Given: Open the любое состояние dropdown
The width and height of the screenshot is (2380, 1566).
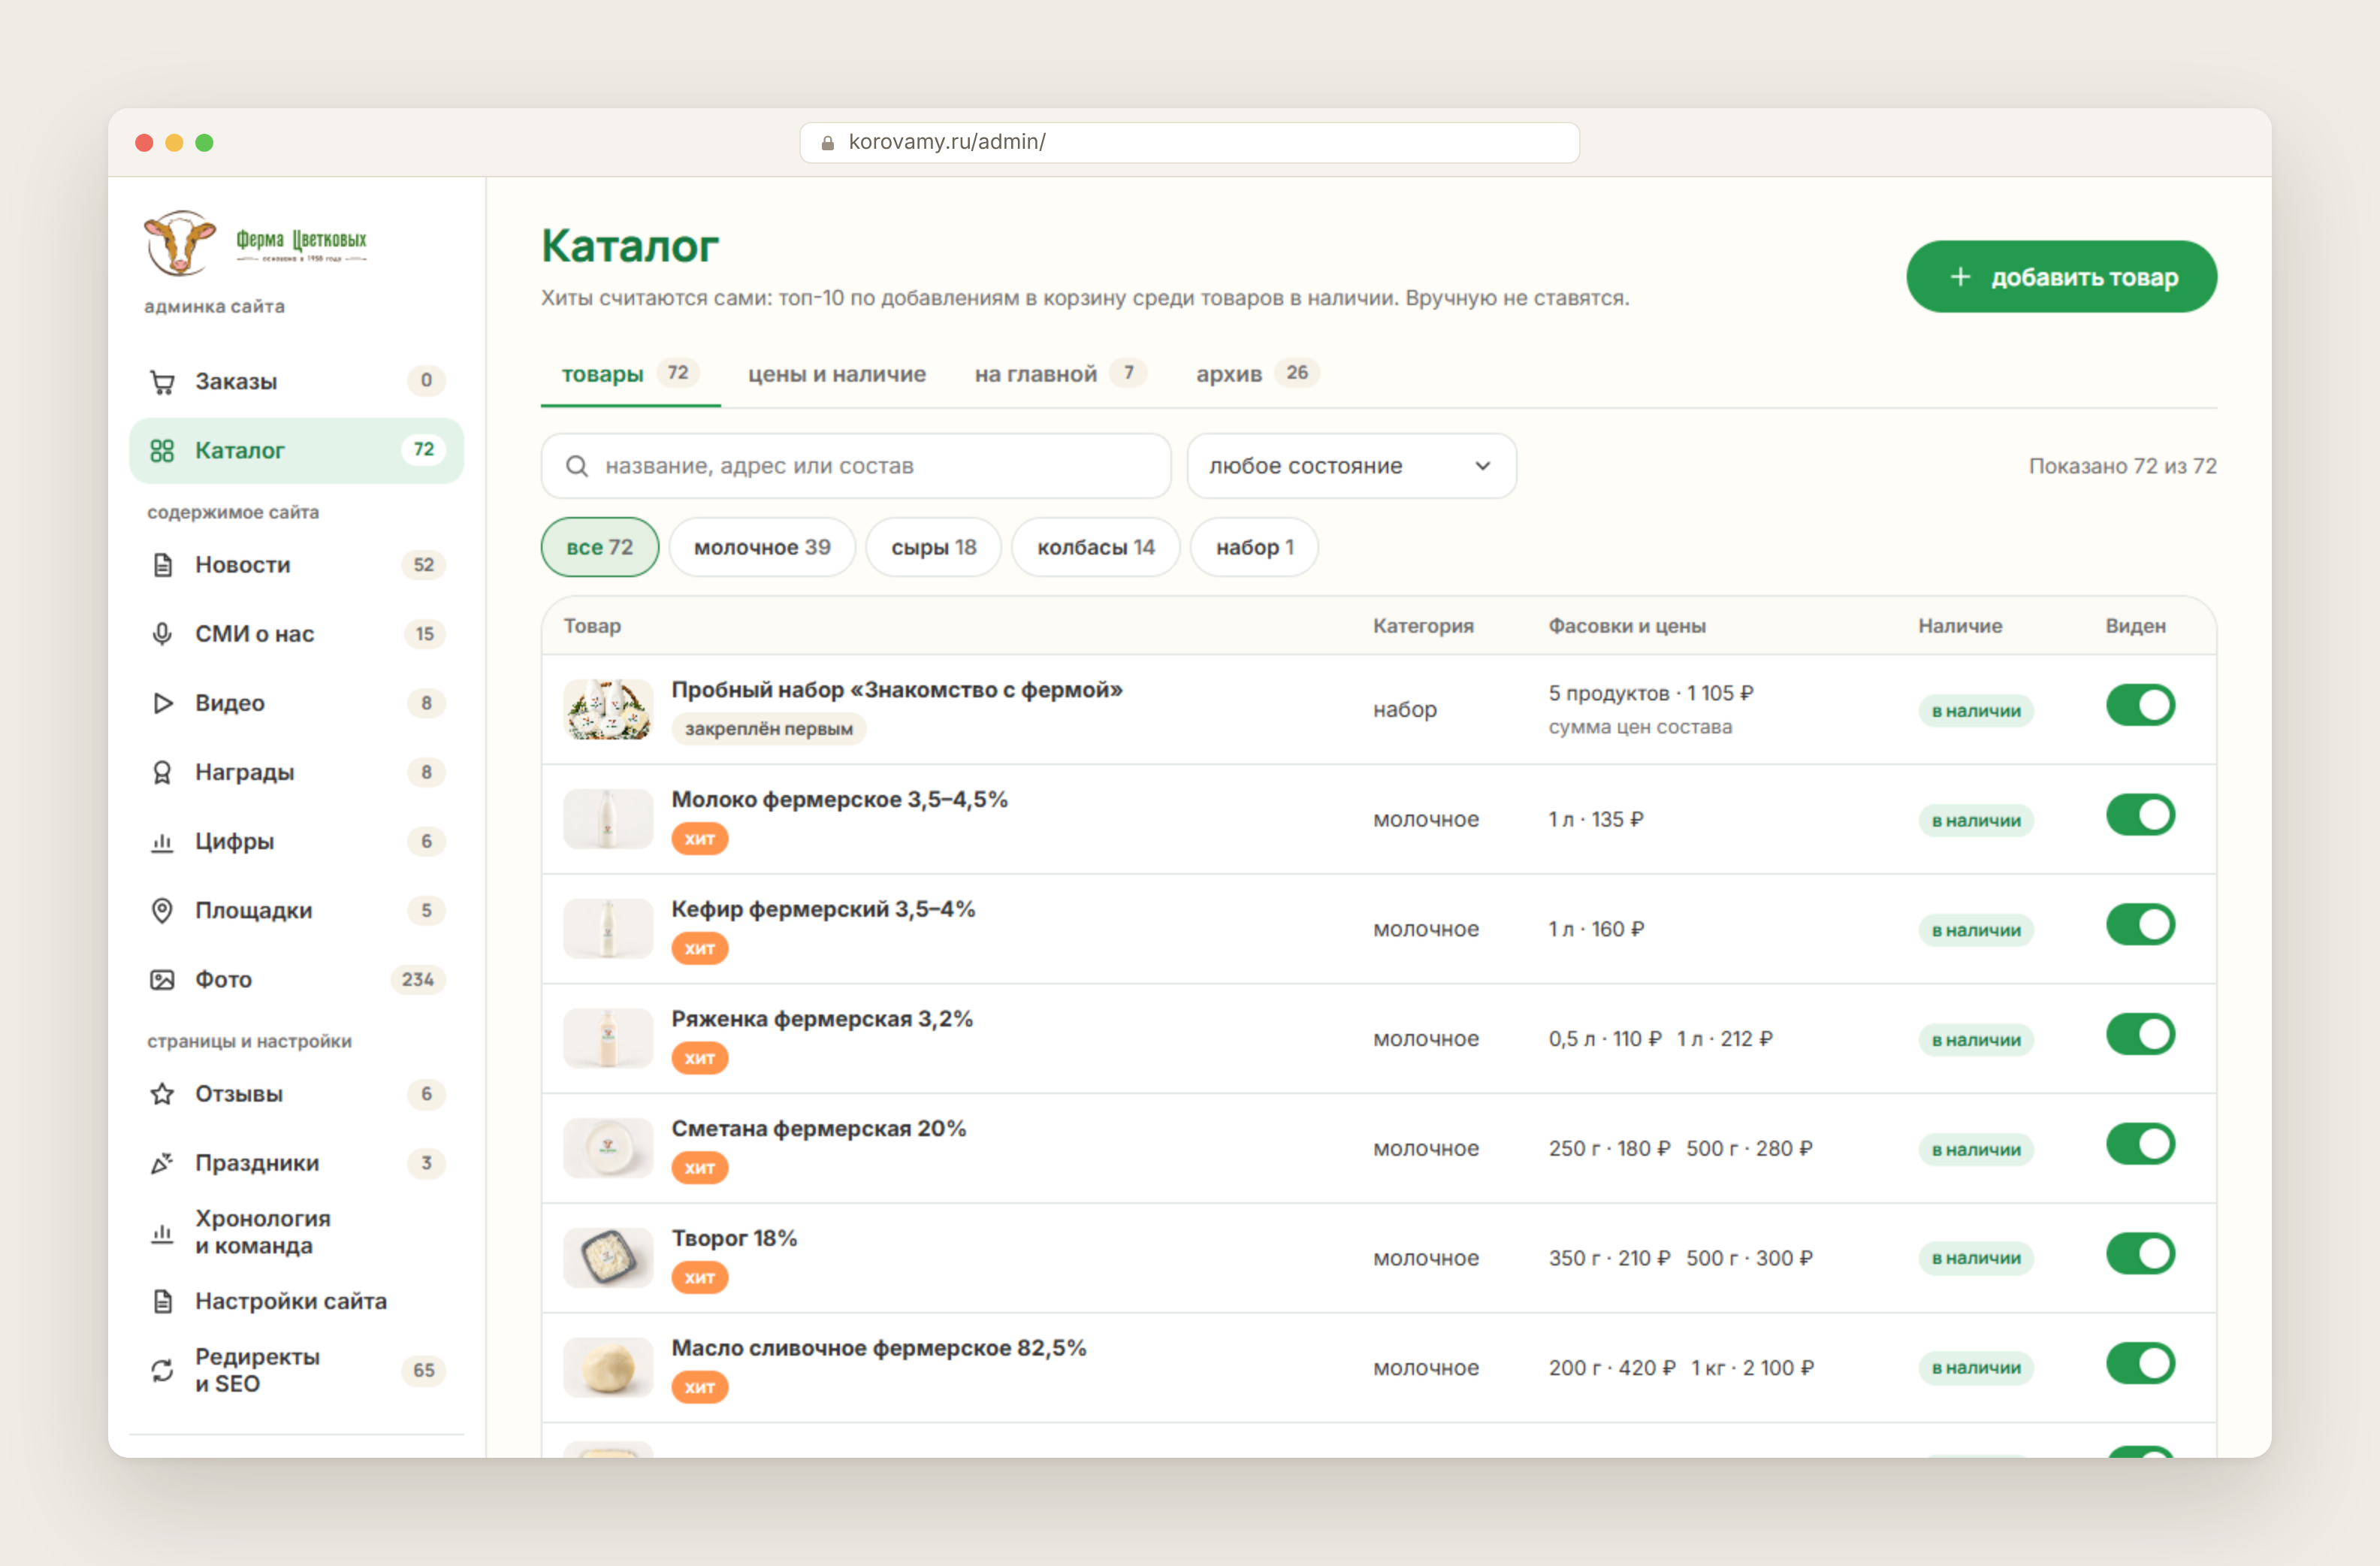Looking at the screenshot, I should [1351, 466].
